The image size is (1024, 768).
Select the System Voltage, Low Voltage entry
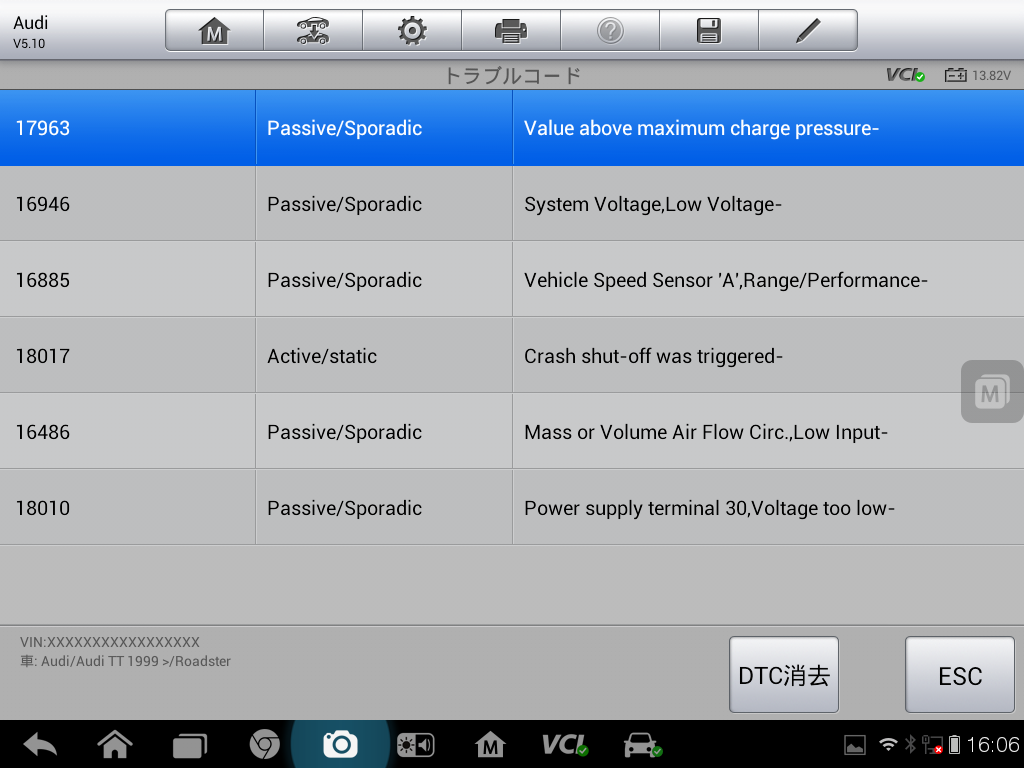[x=512, y=204]
